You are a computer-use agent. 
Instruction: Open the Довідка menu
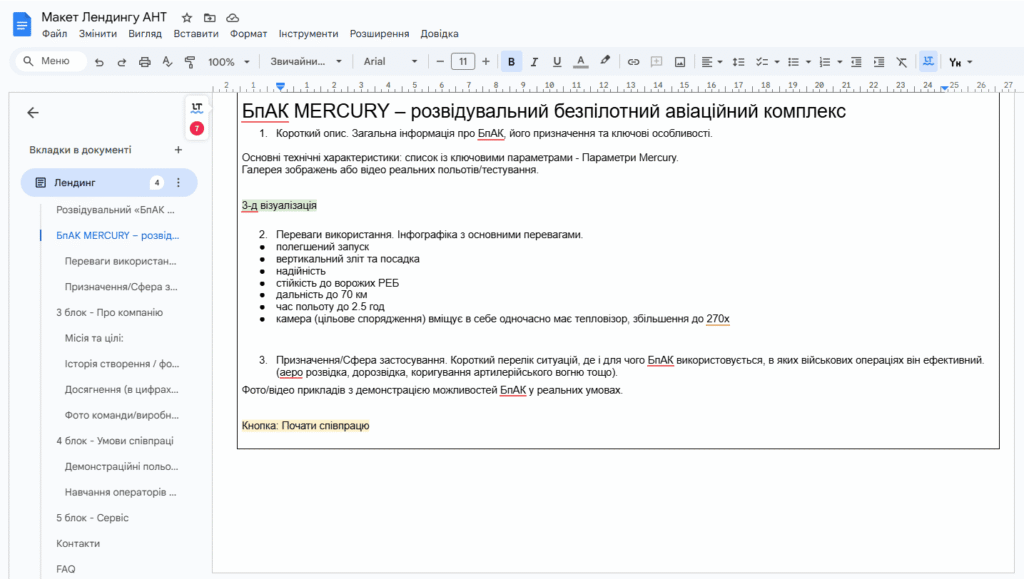440,34
